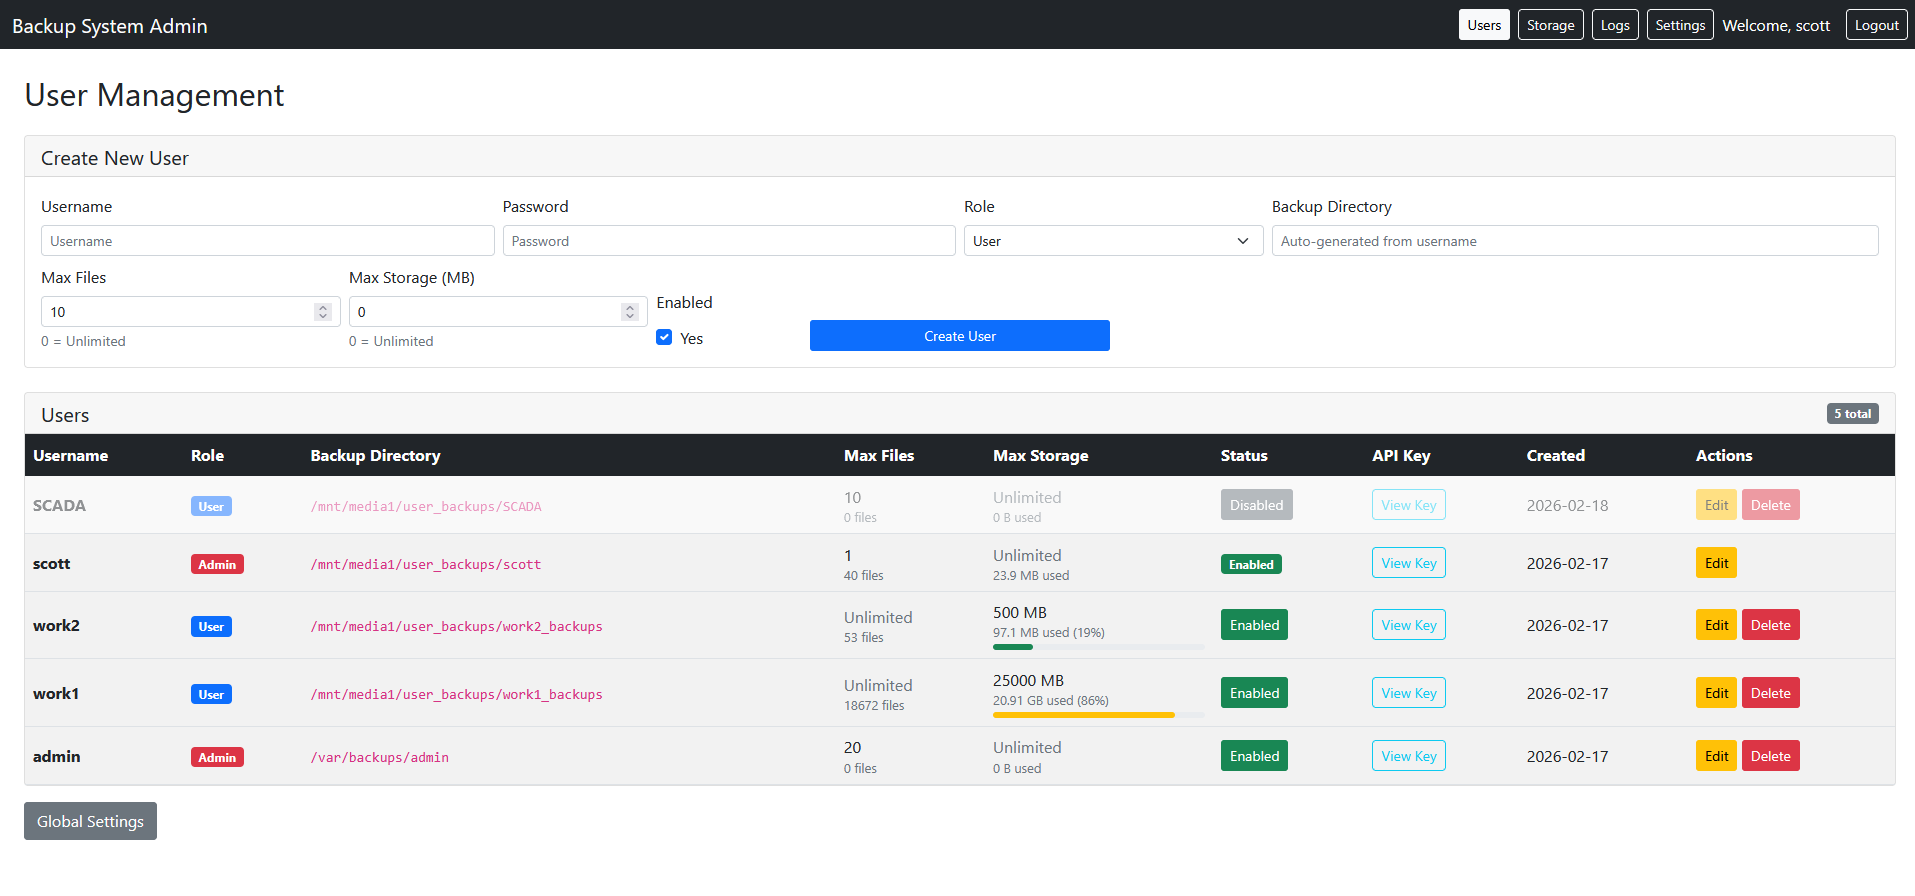Open the Role dropdown
1915x896 pixels.
coord(1114,241)
